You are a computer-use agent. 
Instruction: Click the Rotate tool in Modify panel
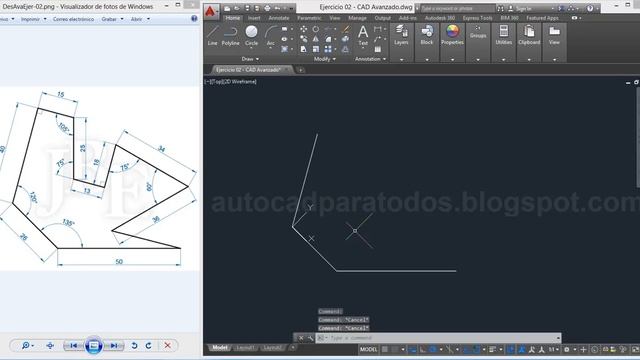point(316,29)
